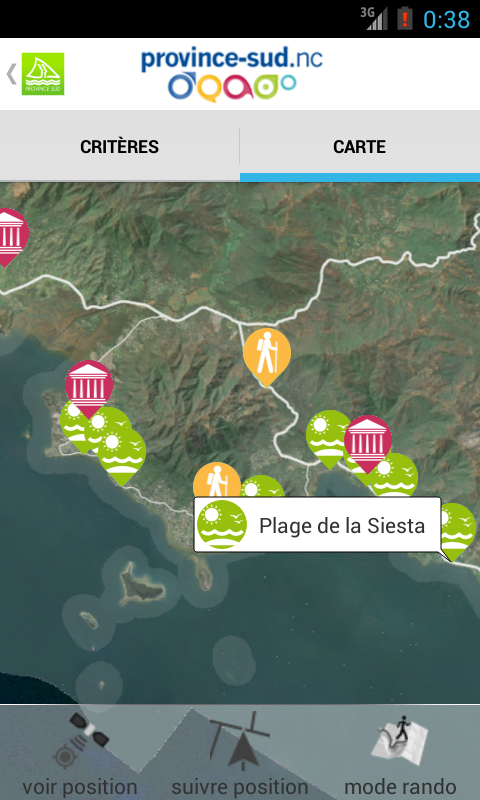480x800 pixels.
Task: Go back using the left chevron
Action: (11, 74)
